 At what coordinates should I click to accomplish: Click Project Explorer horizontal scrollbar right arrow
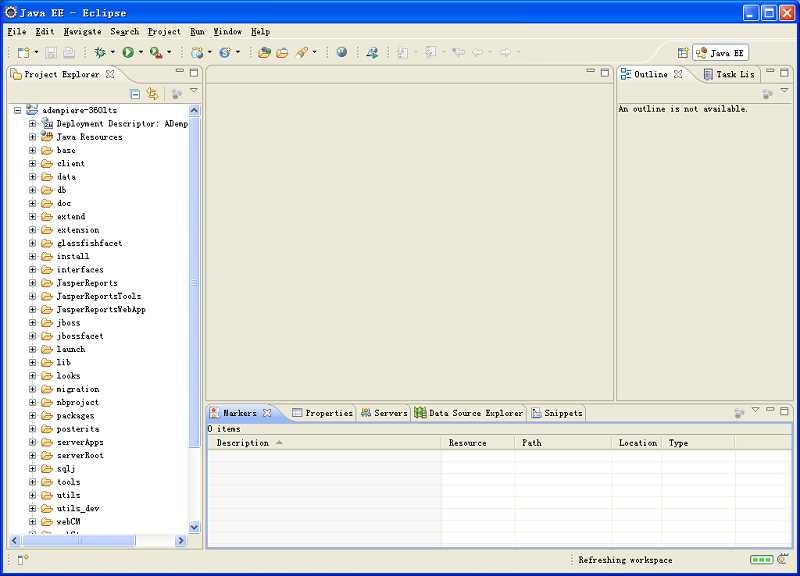click(181, 540)
